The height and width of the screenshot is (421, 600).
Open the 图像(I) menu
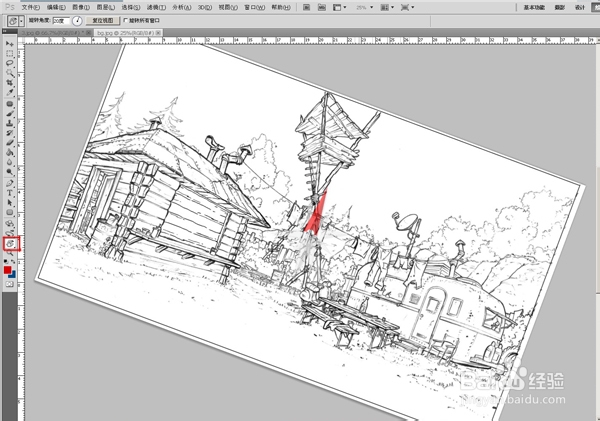[81, 7]
